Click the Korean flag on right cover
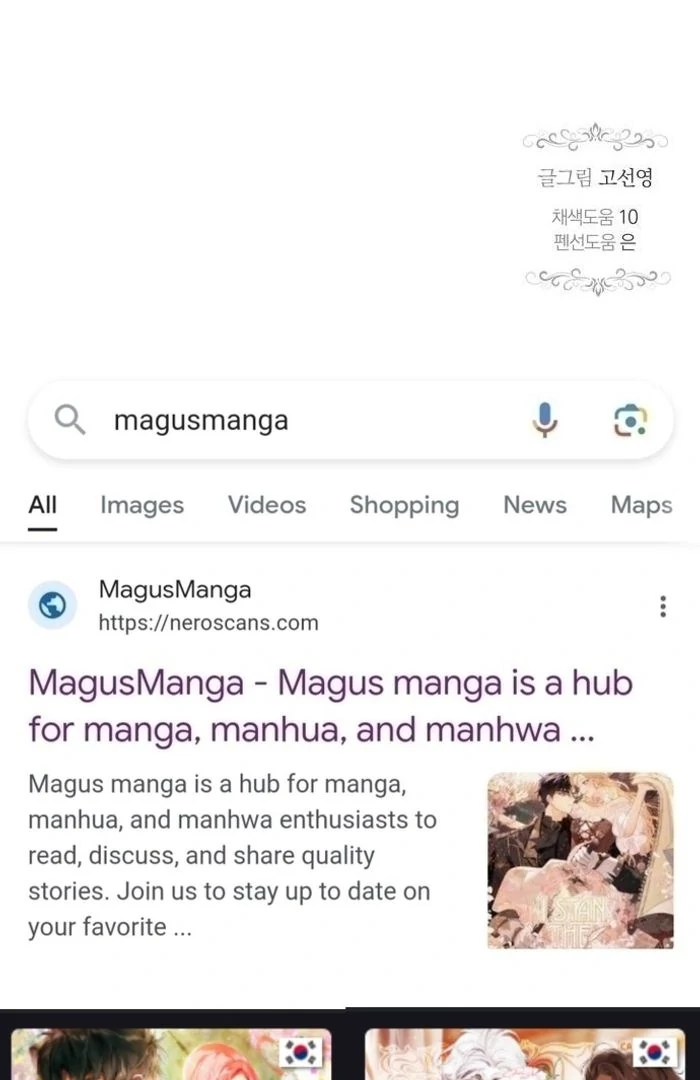Image resolution: width=700 pixels, height=1080 pixels. click(655, 1052)
